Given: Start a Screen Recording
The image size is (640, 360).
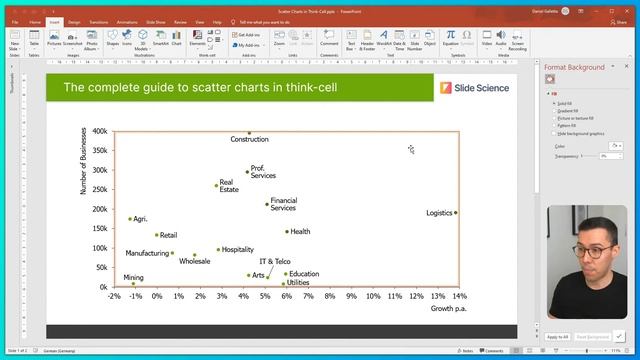Looking at the screenshot, I should point(518,40).
